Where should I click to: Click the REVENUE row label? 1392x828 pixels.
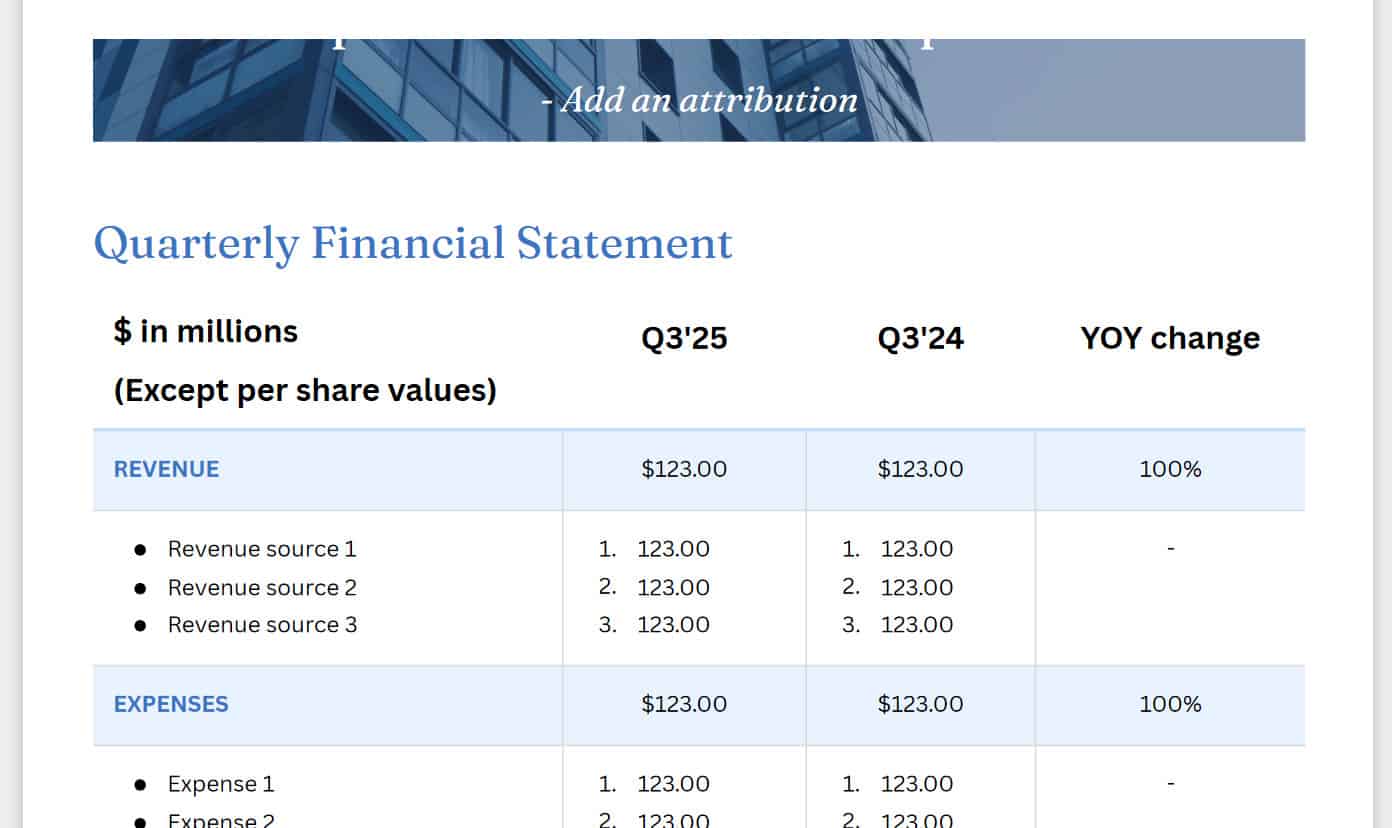coord(166,469)
